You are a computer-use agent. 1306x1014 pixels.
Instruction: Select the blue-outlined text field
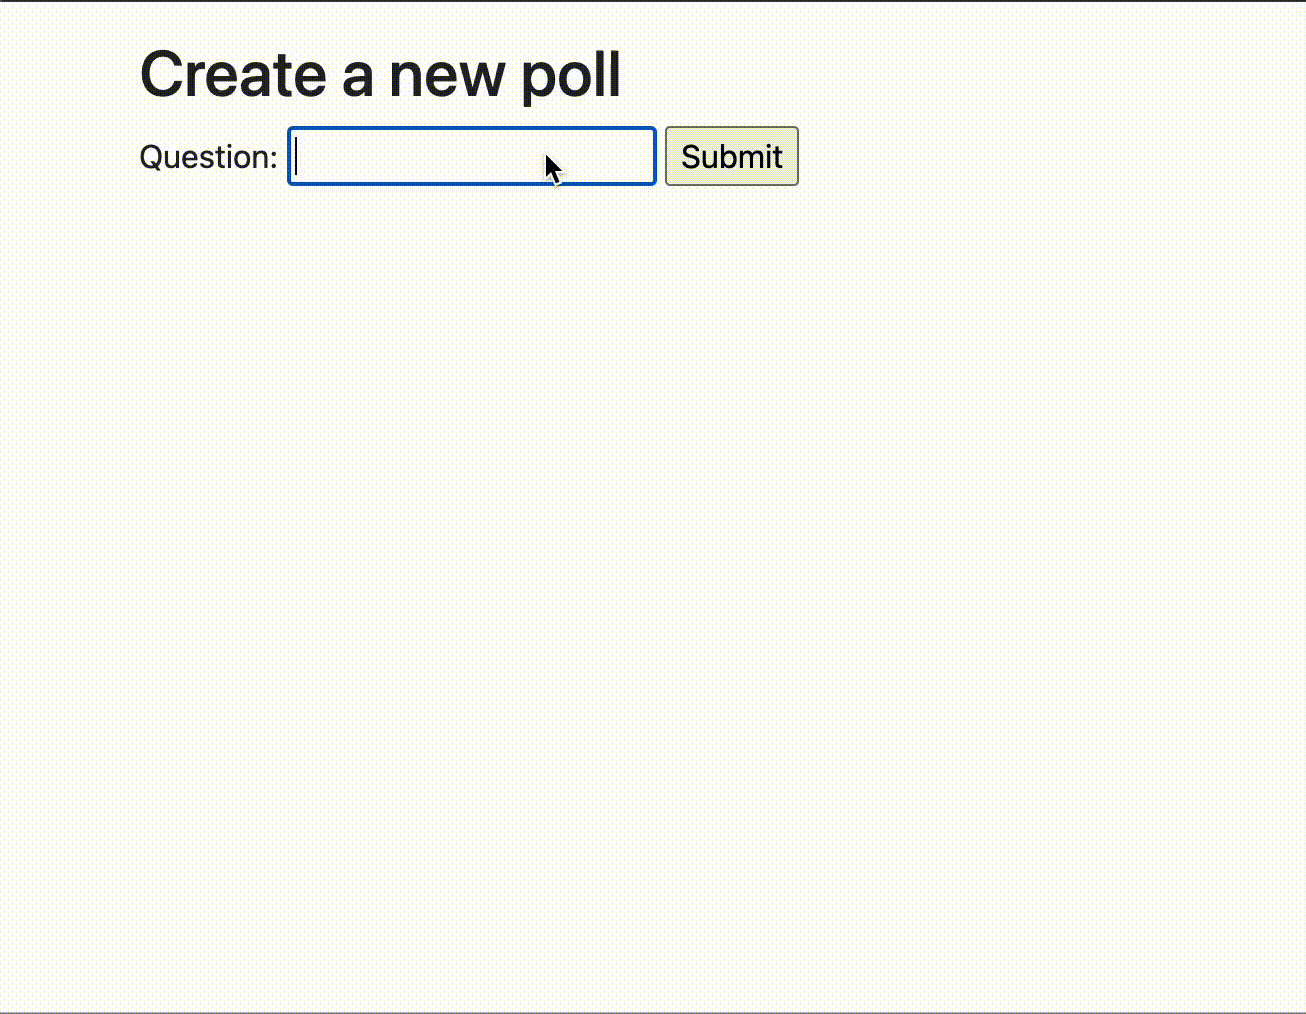pyautogui.click(x=471, y=156)
